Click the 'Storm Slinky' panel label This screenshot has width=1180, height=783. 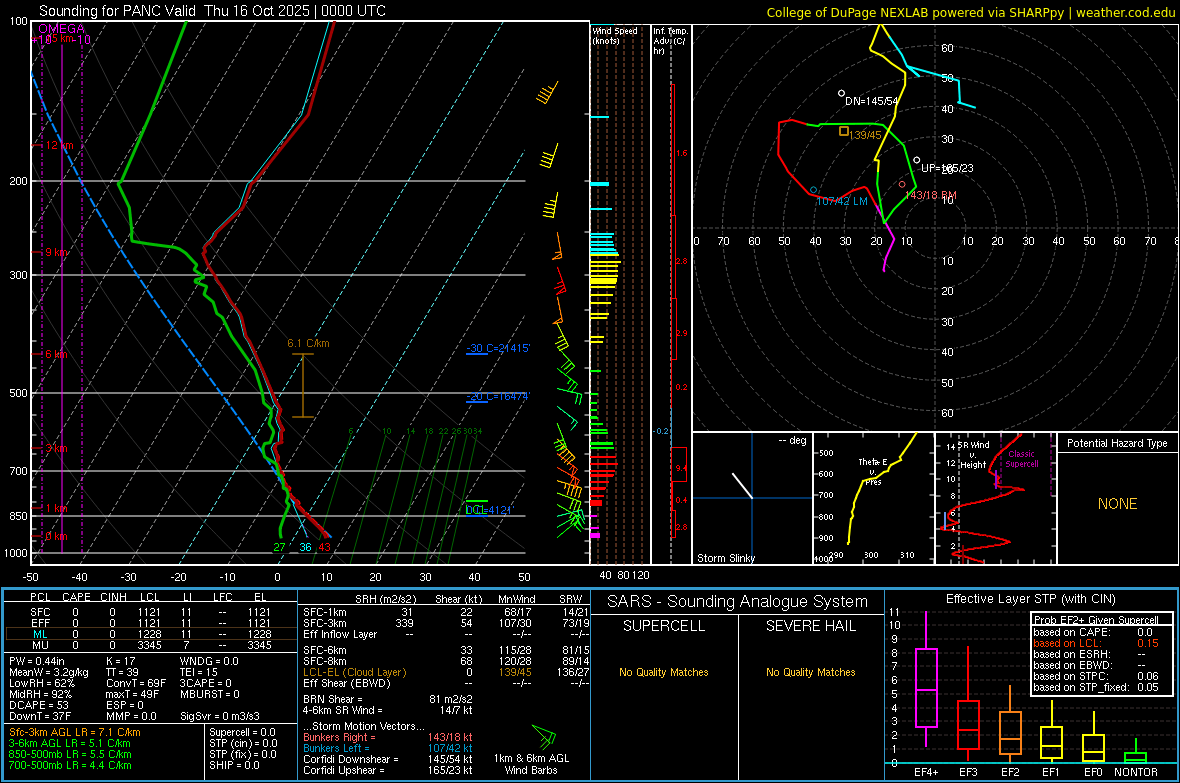coord(725,558)
